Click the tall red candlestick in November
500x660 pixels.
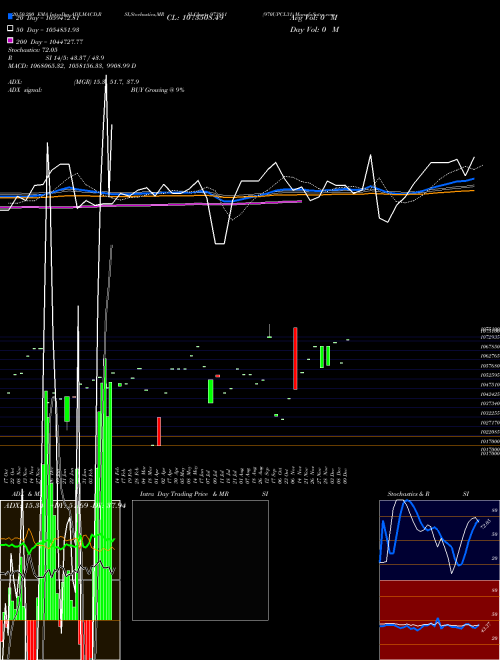click(295, 358)
